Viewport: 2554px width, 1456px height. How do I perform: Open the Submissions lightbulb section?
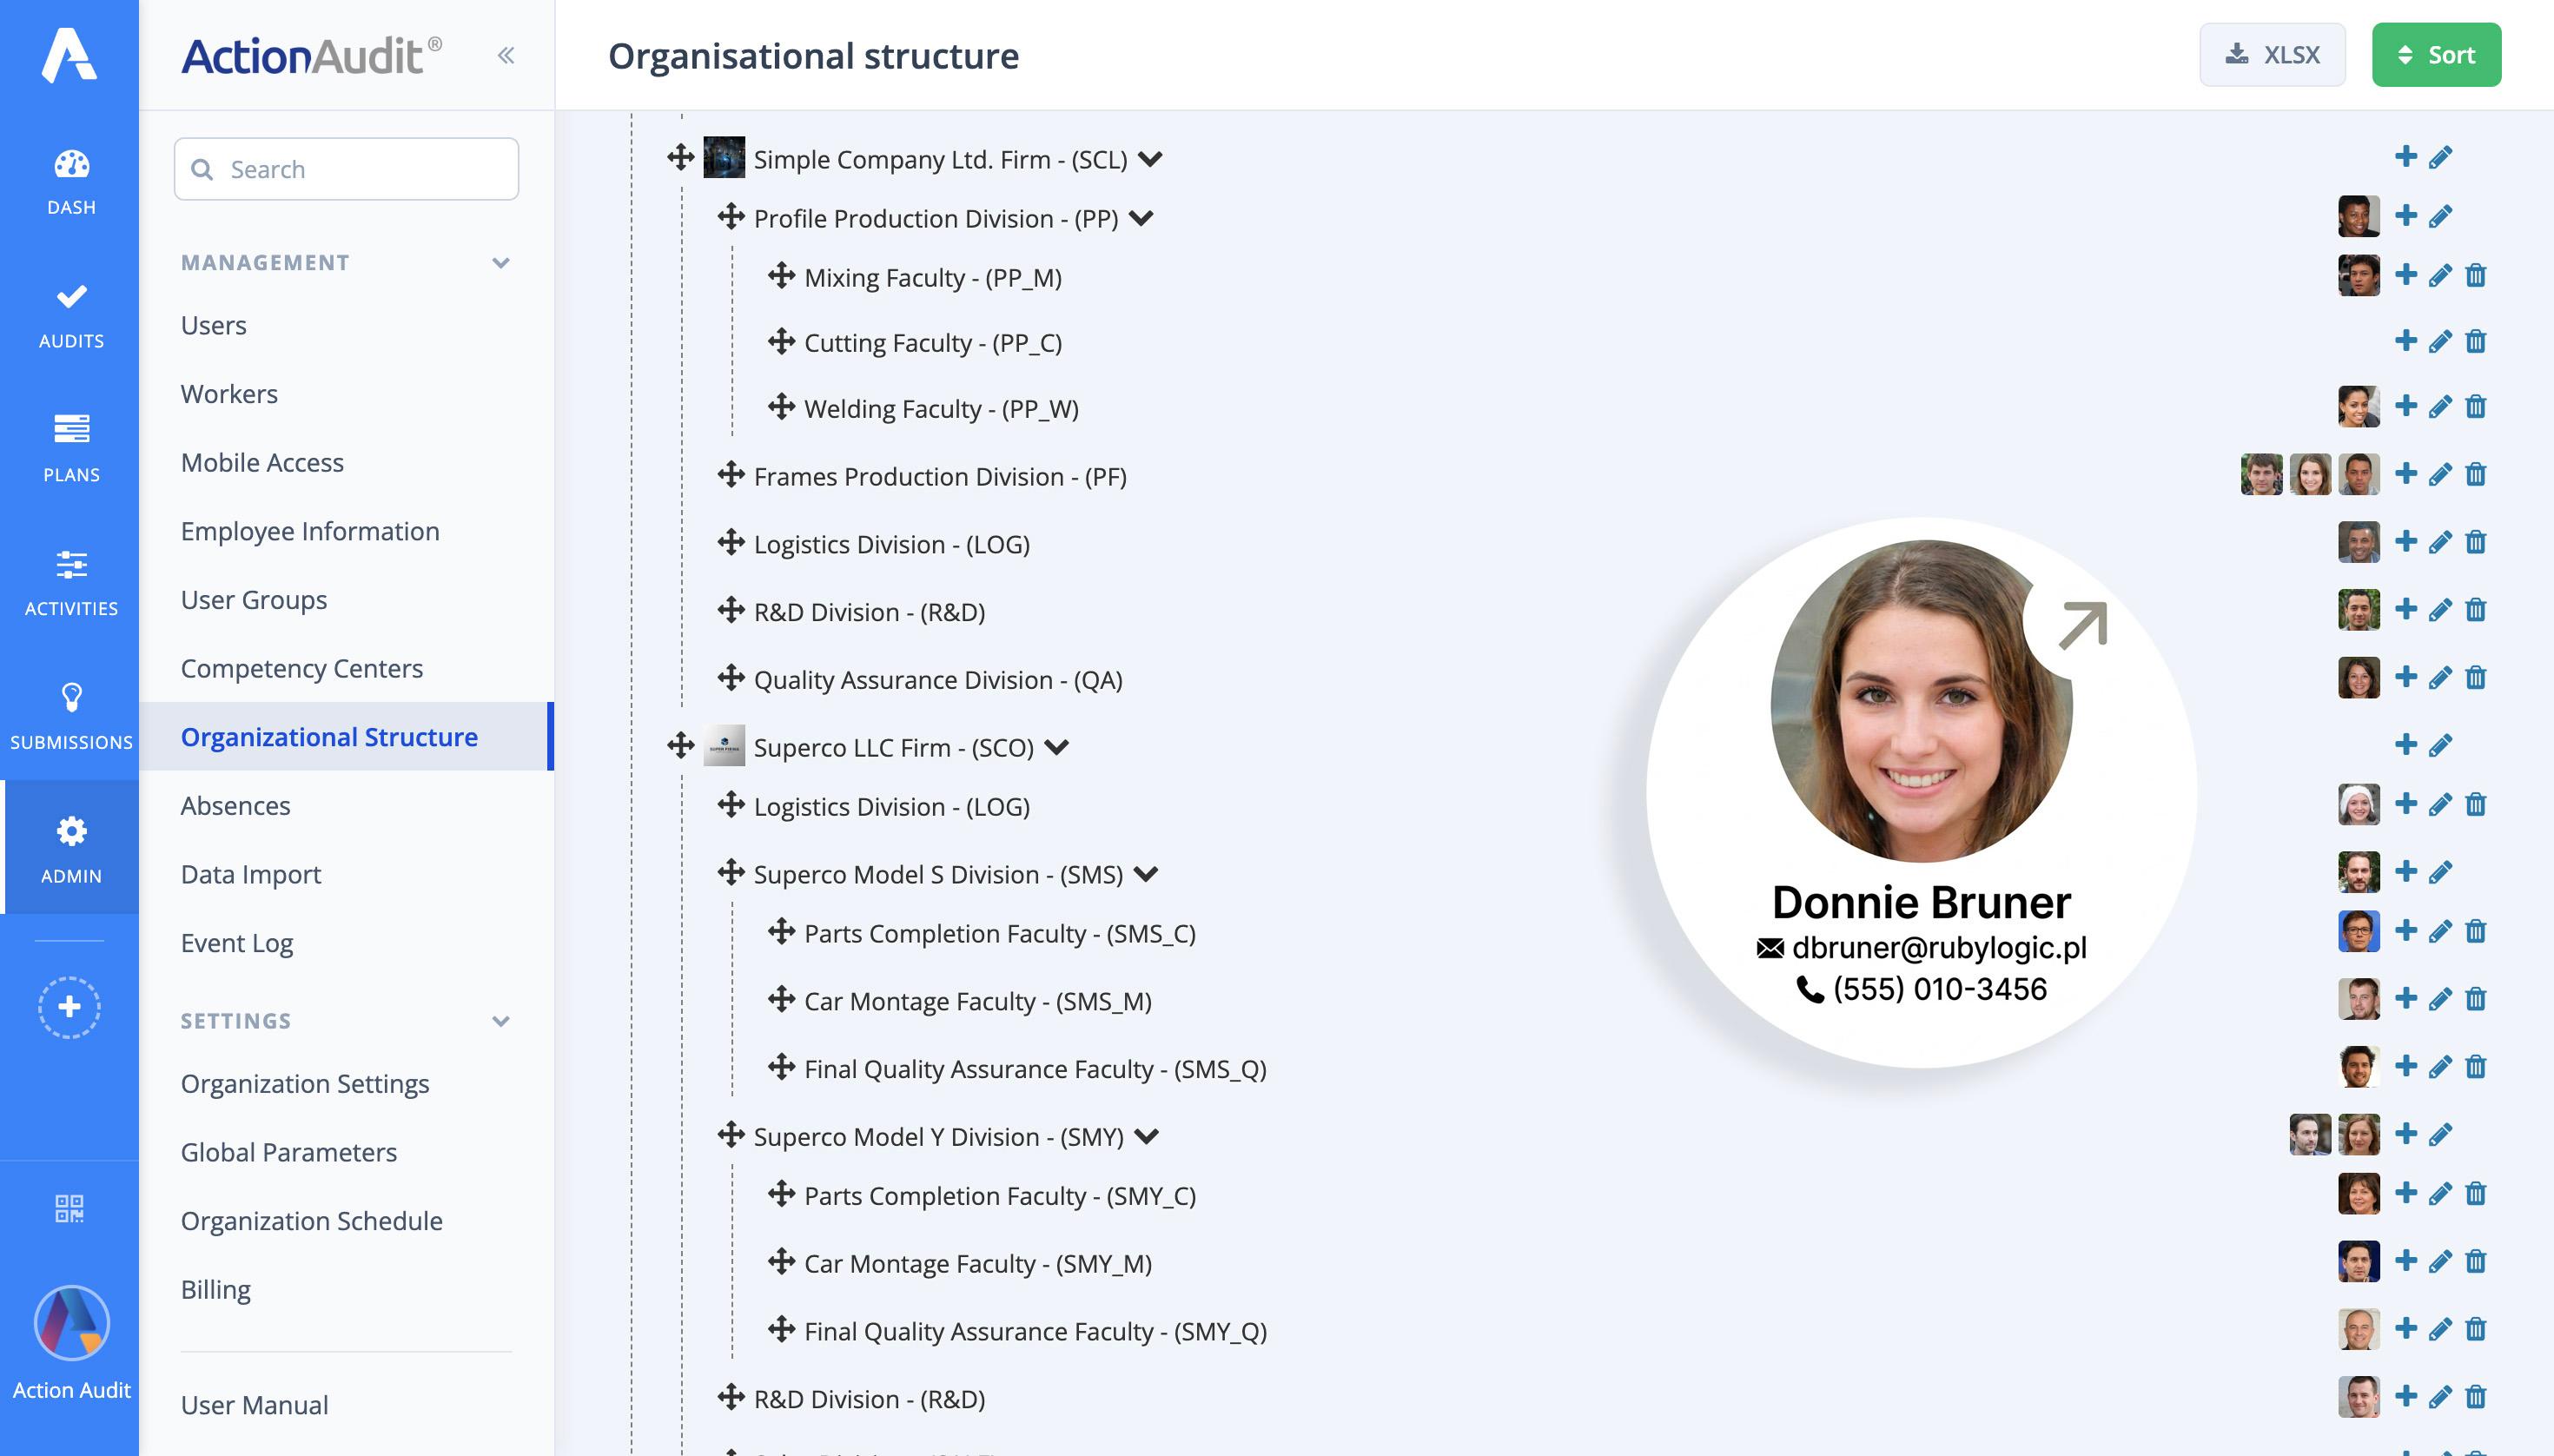71,716
